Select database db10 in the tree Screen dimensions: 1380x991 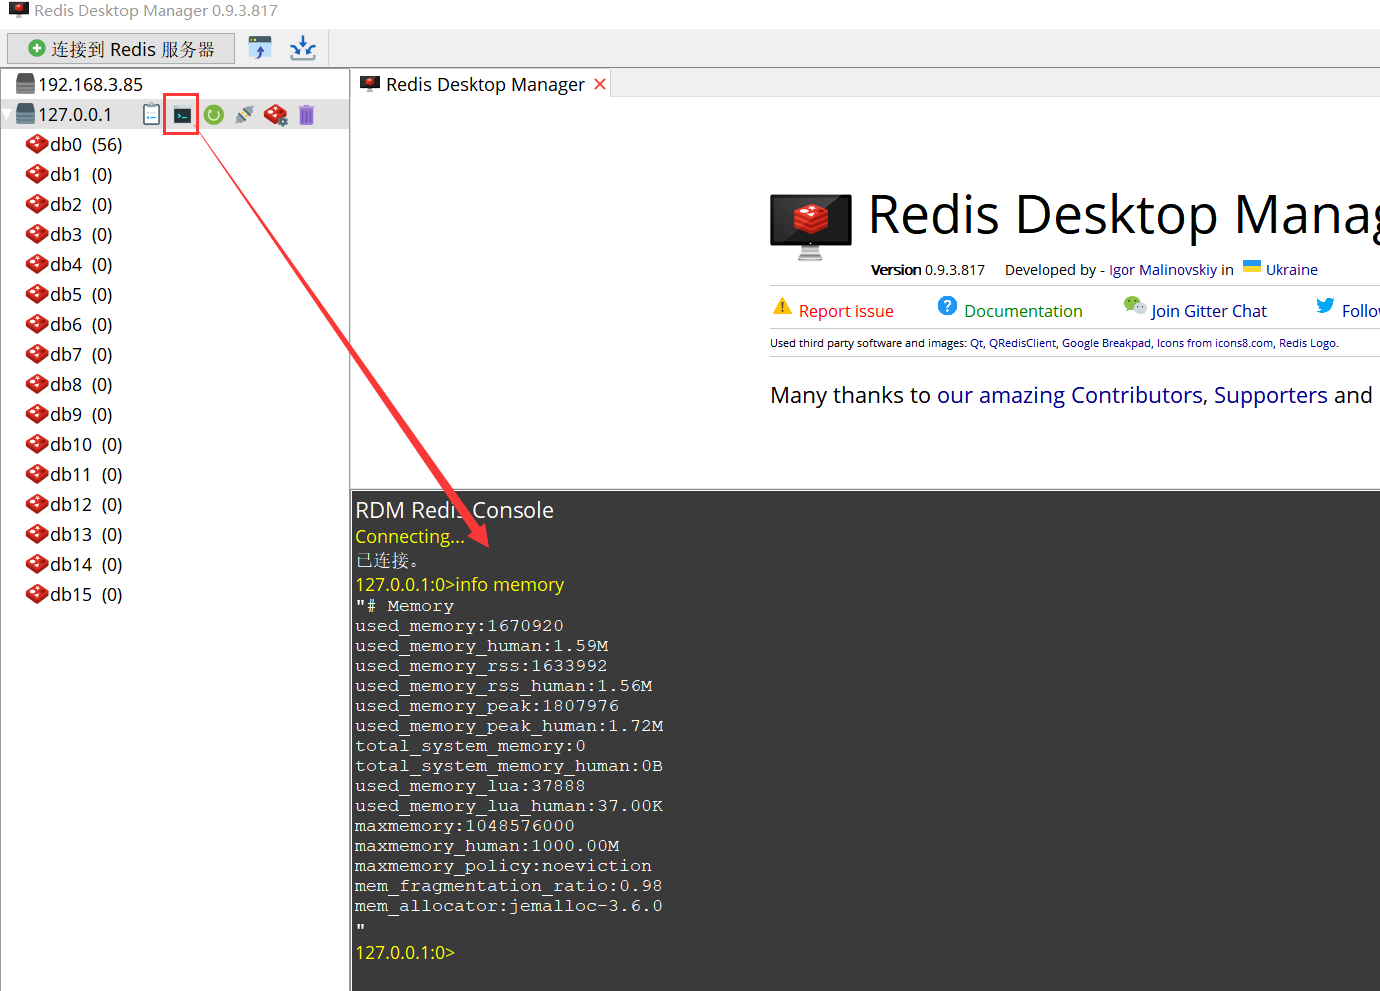pyautogui.click(x=86, y=445)
